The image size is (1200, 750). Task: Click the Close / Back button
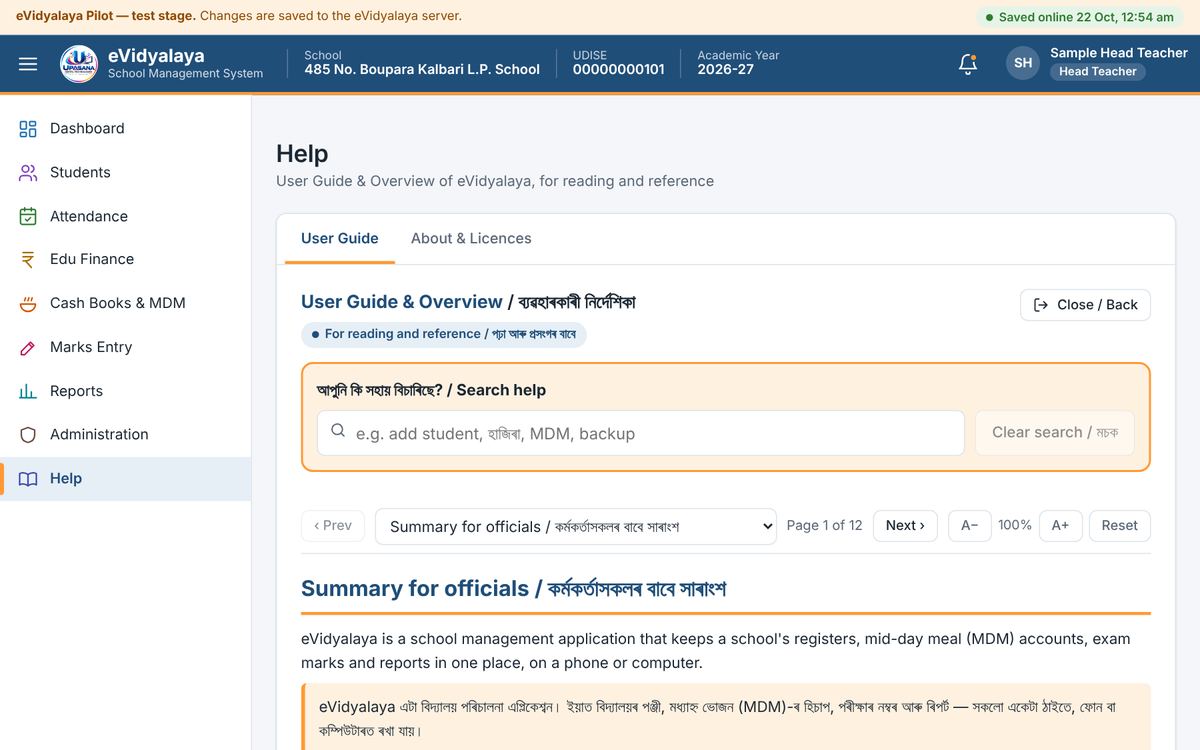click(x=1085, y=305)
